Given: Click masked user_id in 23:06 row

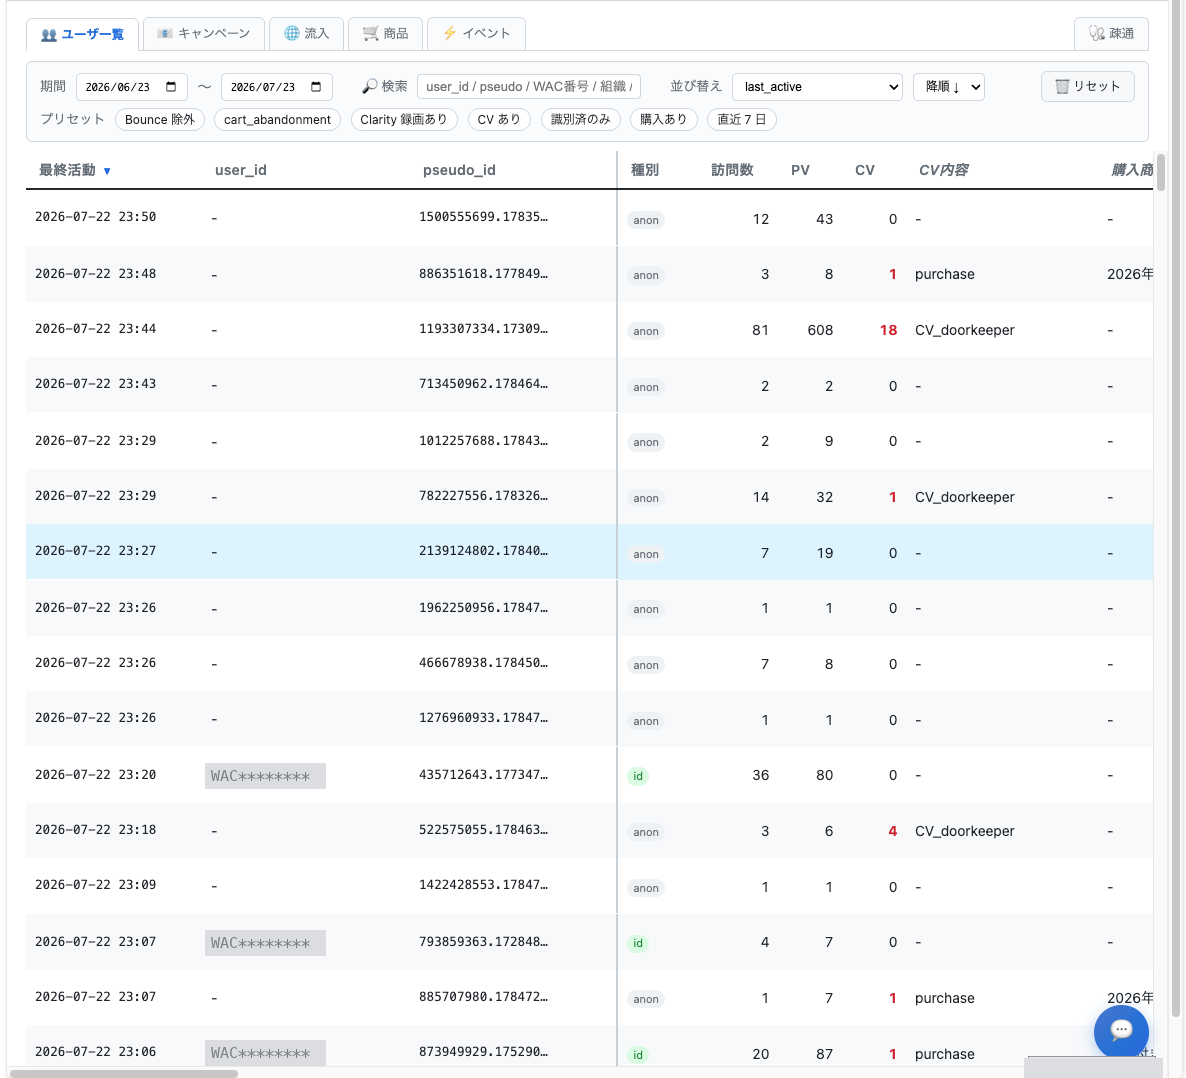Looking at the screenshot, I should click(x=265, y=1053).
